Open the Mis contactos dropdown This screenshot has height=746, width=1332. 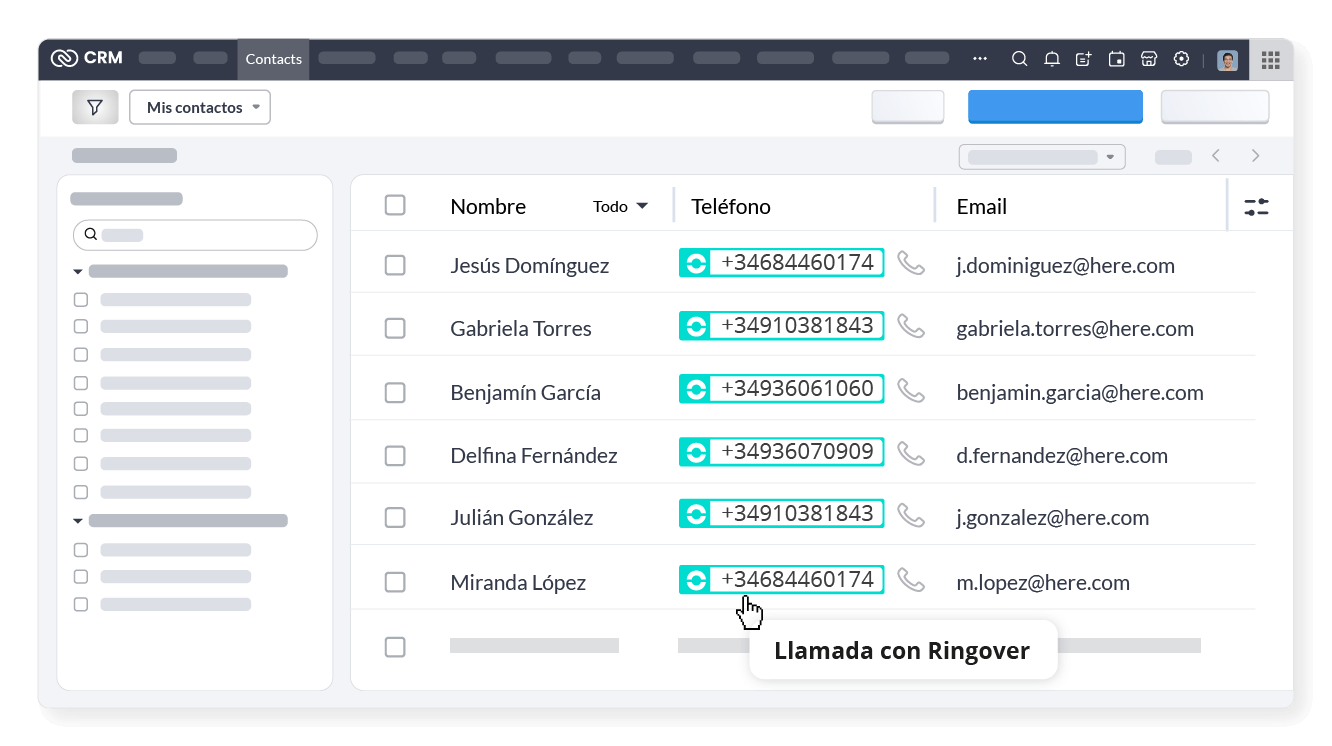click(199, 106)
